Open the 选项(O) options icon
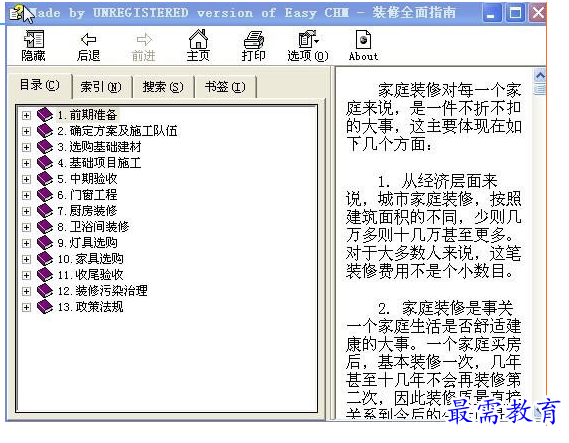 [x=308, y=39]
